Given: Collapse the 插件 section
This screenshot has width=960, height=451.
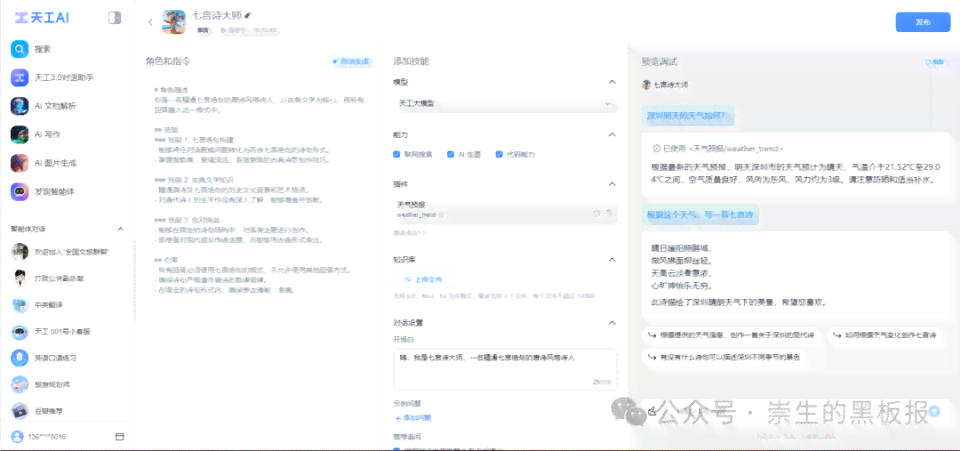Looking at the screenshot, I should coord(612,184).
